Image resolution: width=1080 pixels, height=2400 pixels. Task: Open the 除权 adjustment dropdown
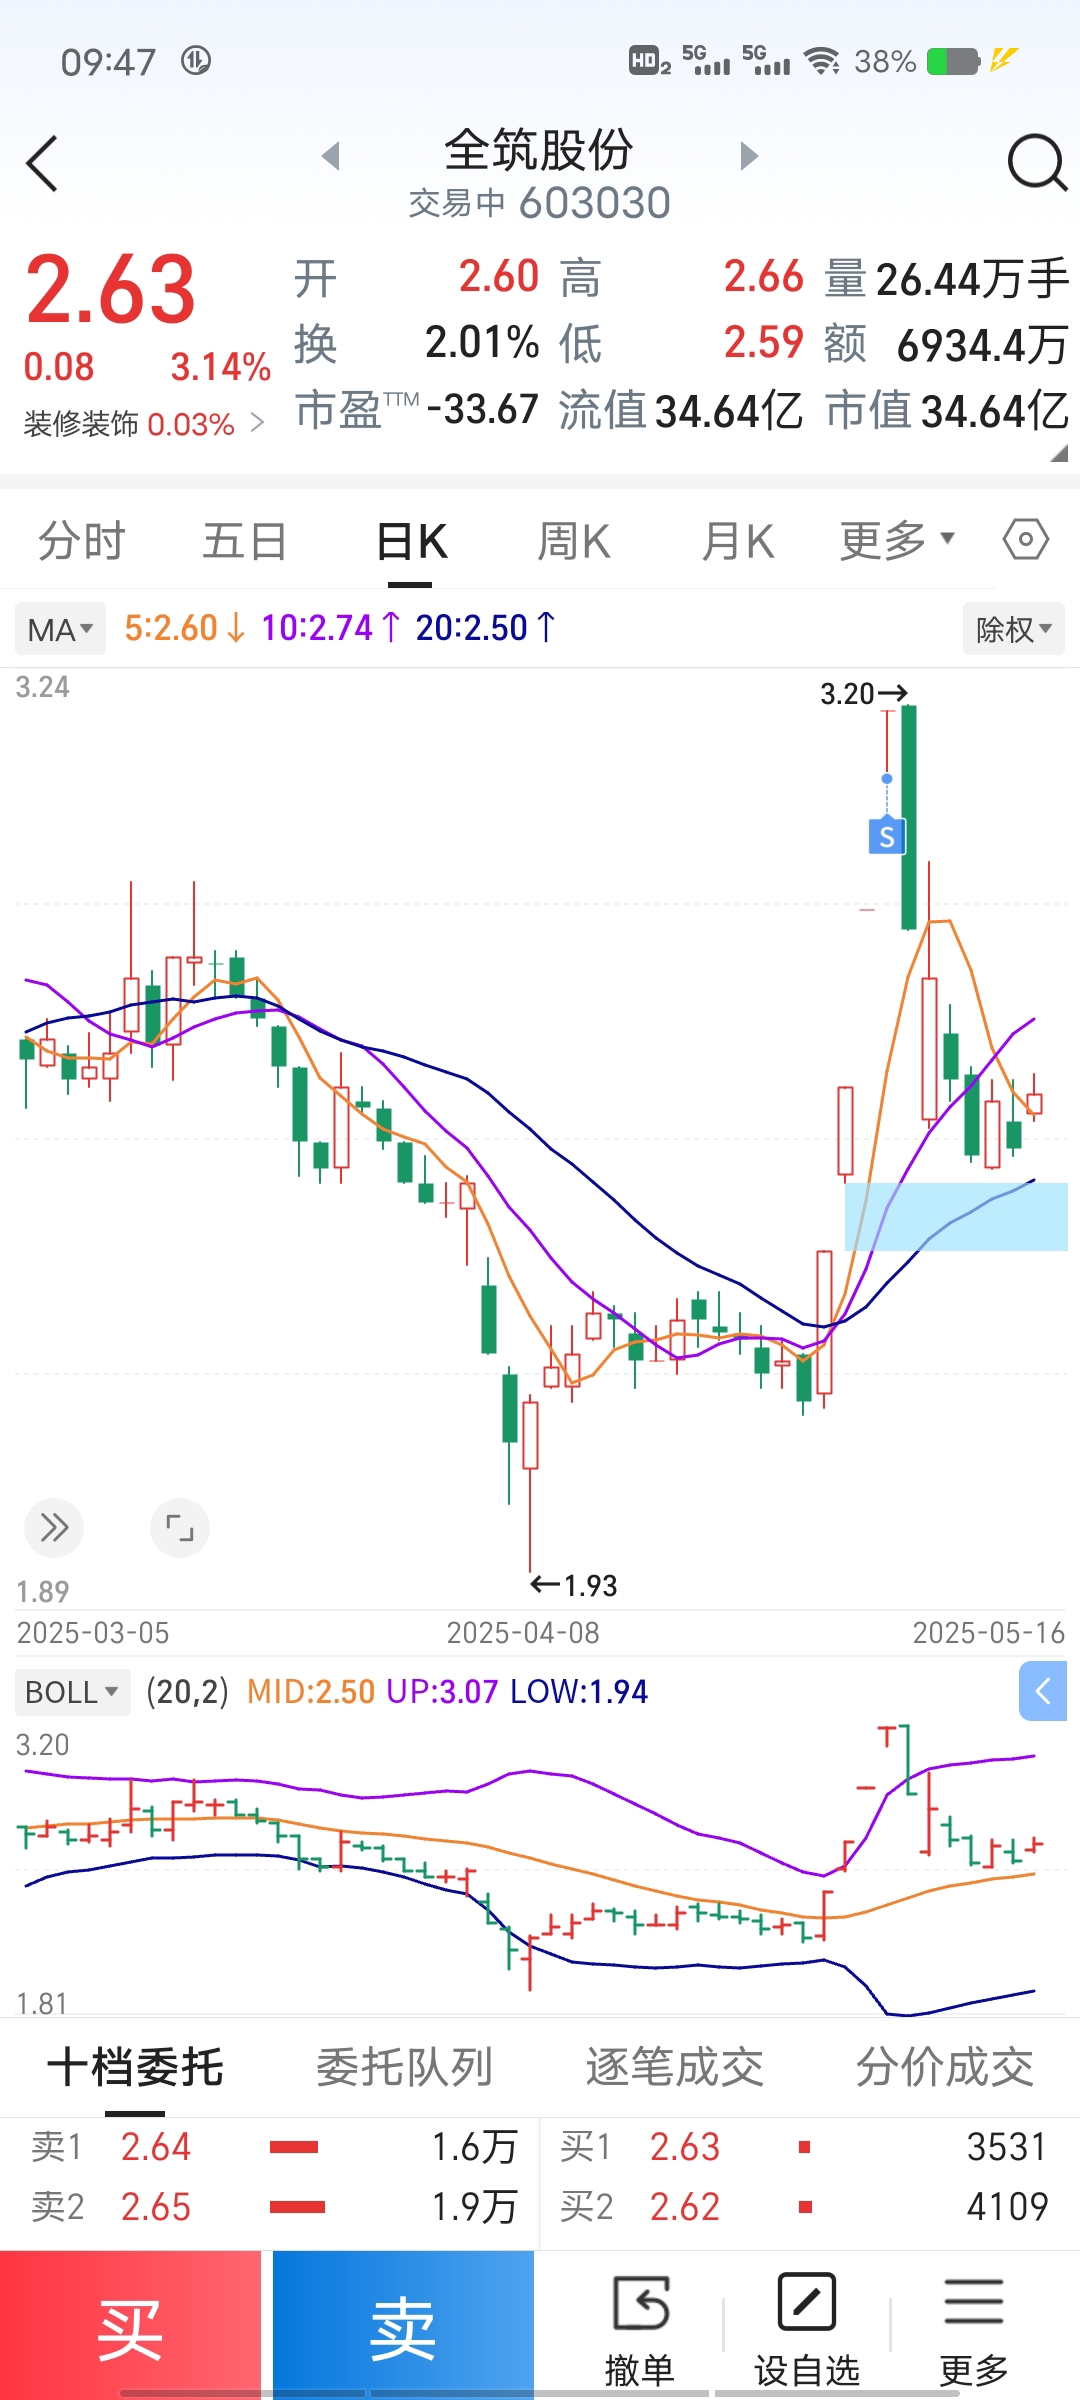pyautogui.click(x=1013, y=629)
